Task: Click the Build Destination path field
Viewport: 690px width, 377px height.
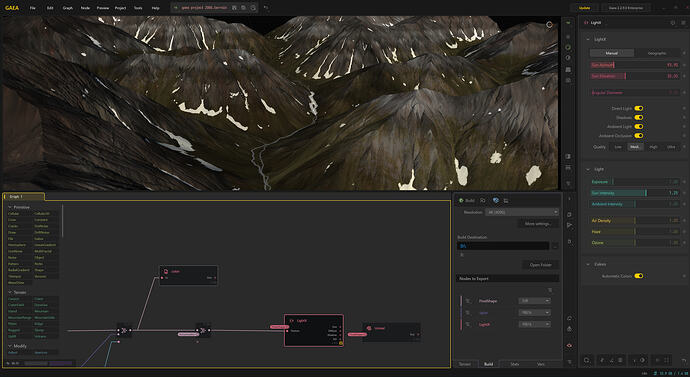Action: [503, 246]
